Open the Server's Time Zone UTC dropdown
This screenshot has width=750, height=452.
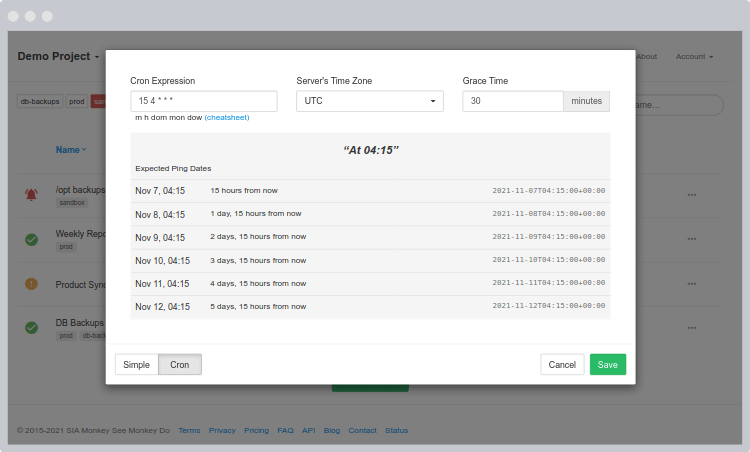[370, 101]
